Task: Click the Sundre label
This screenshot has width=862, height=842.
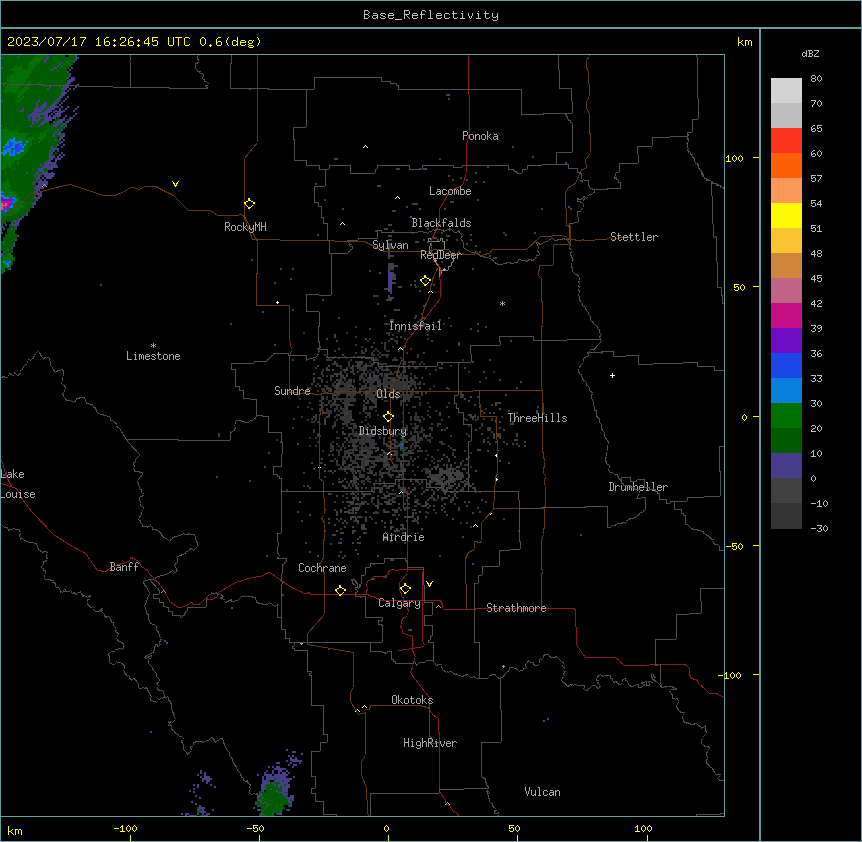Action: pos(292,391)
